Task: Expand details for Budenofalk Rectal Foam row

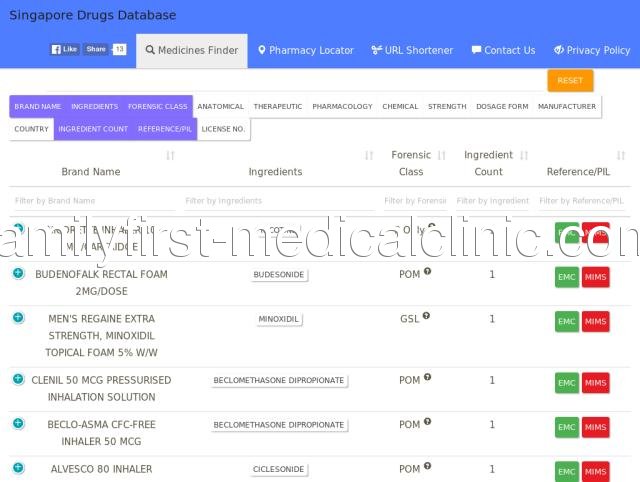Action: (18, 273)
